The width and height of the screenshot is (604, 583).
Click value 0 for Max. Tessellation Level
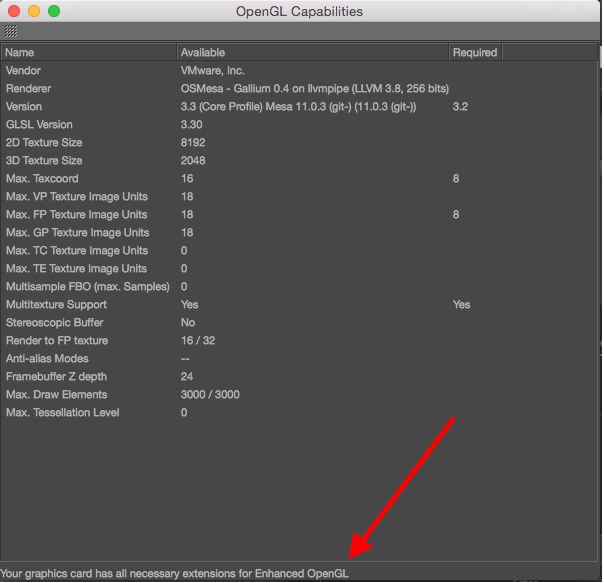click(x=184, y=413)
